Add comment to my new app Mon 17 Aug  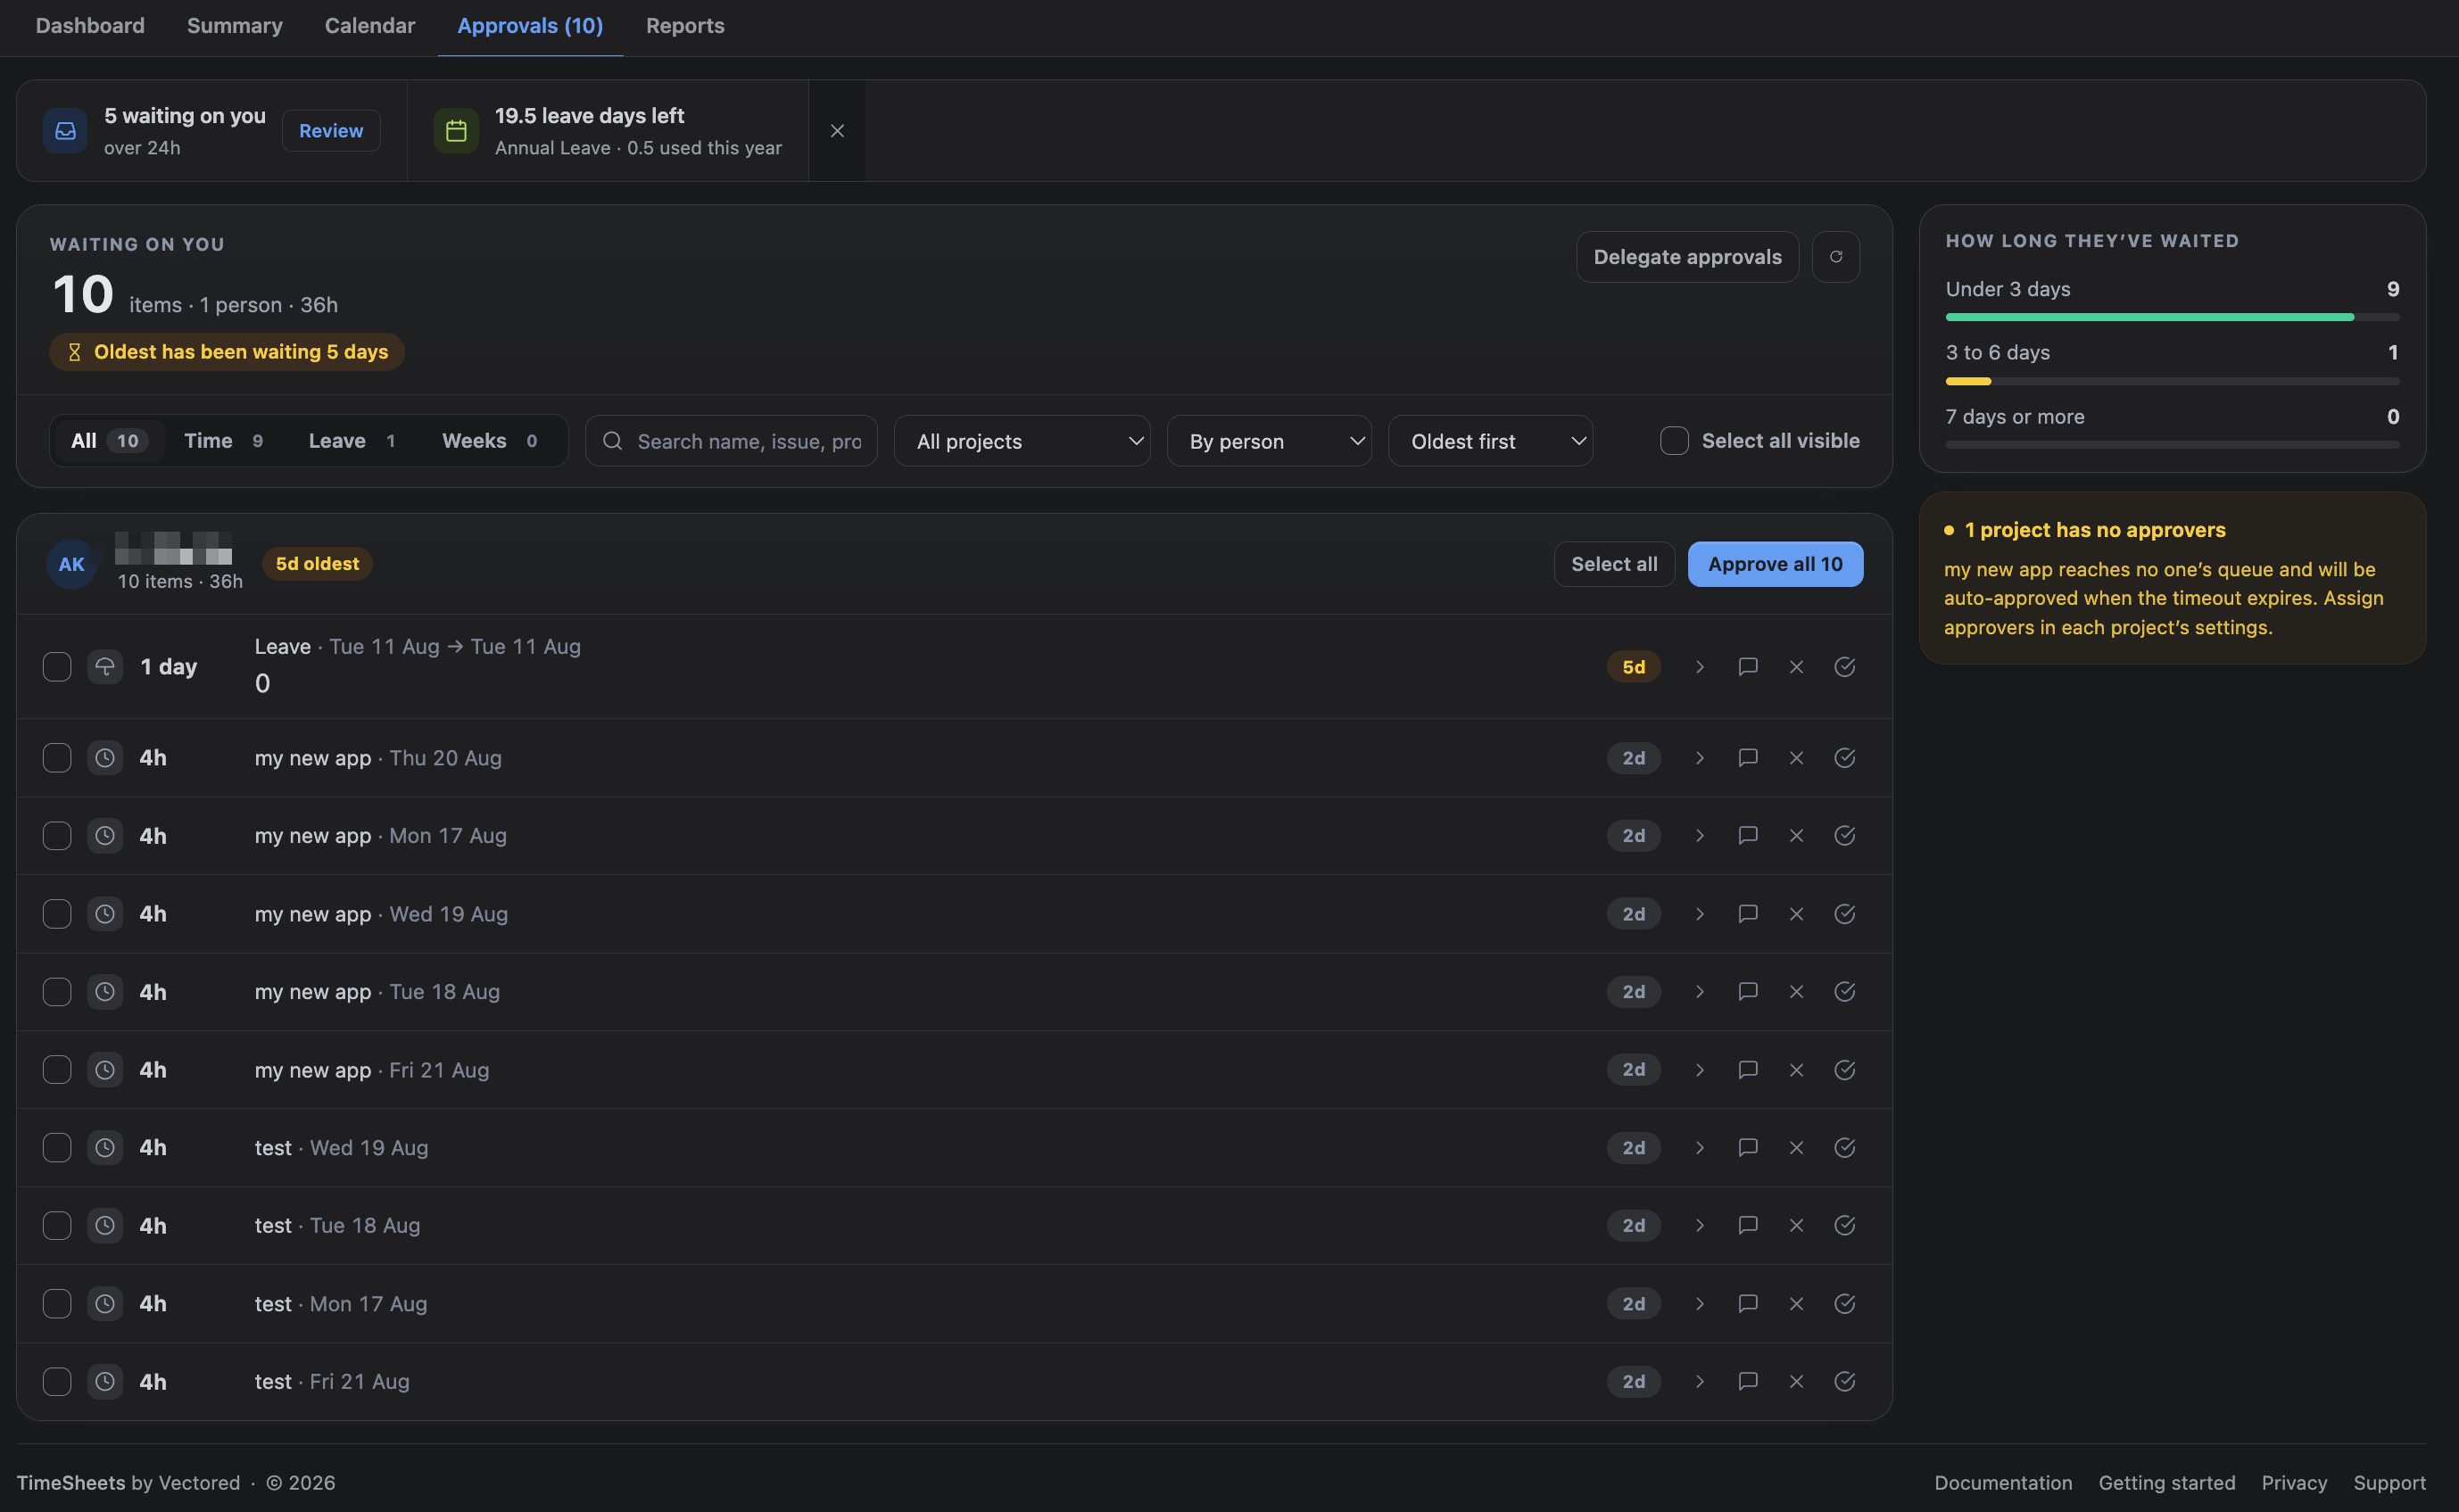click(1747, 836)
